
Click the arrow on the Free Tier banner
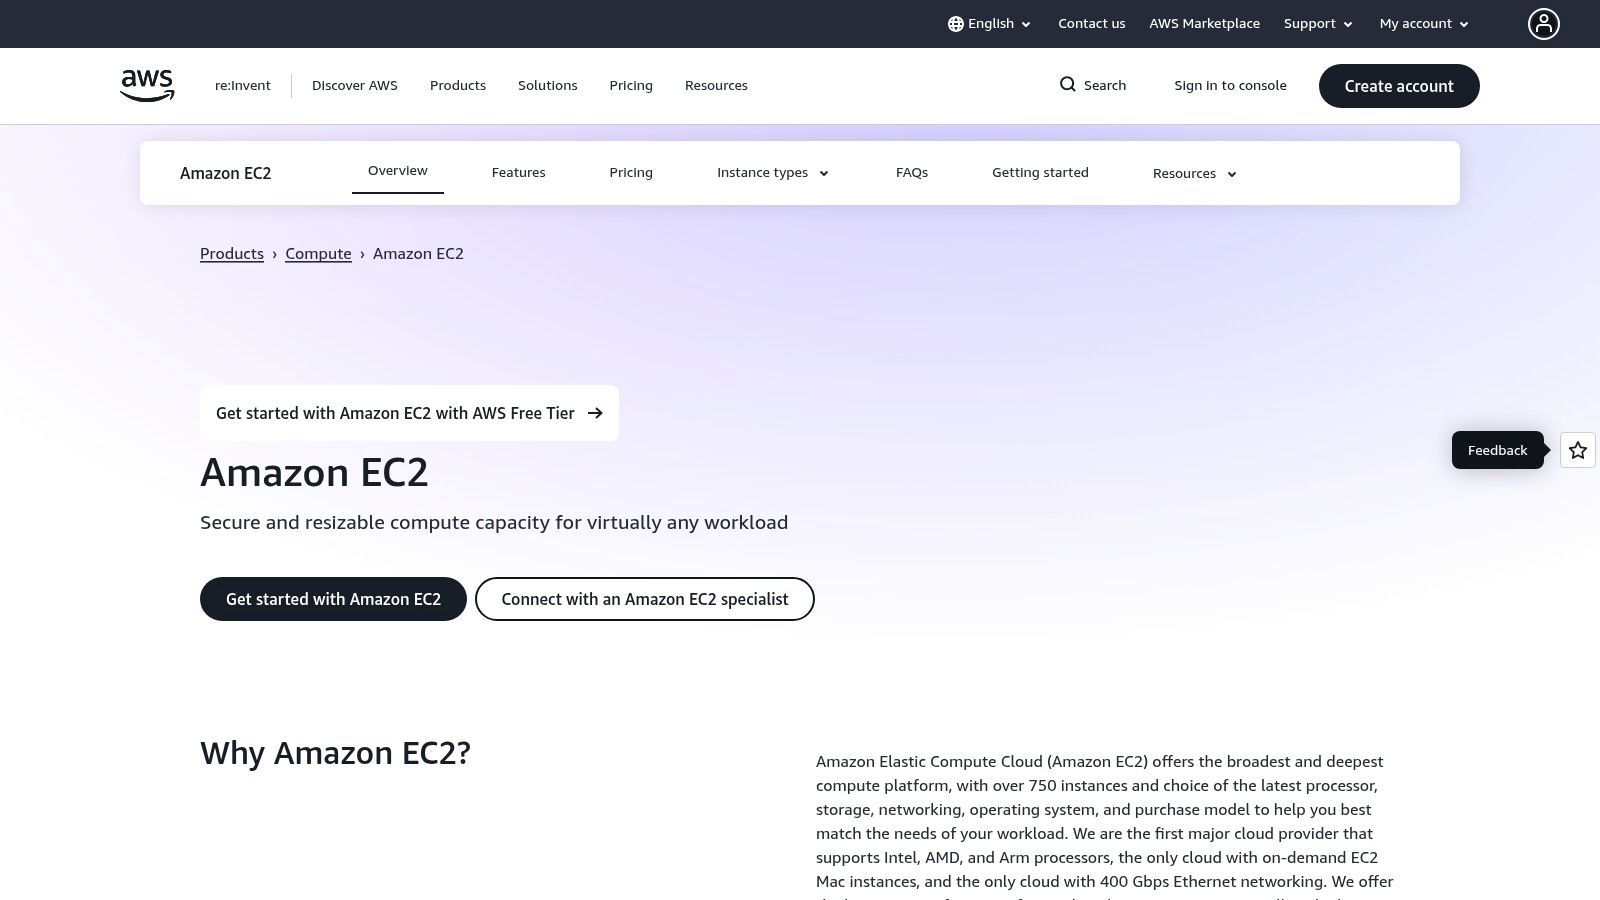[x=595, y=413]
